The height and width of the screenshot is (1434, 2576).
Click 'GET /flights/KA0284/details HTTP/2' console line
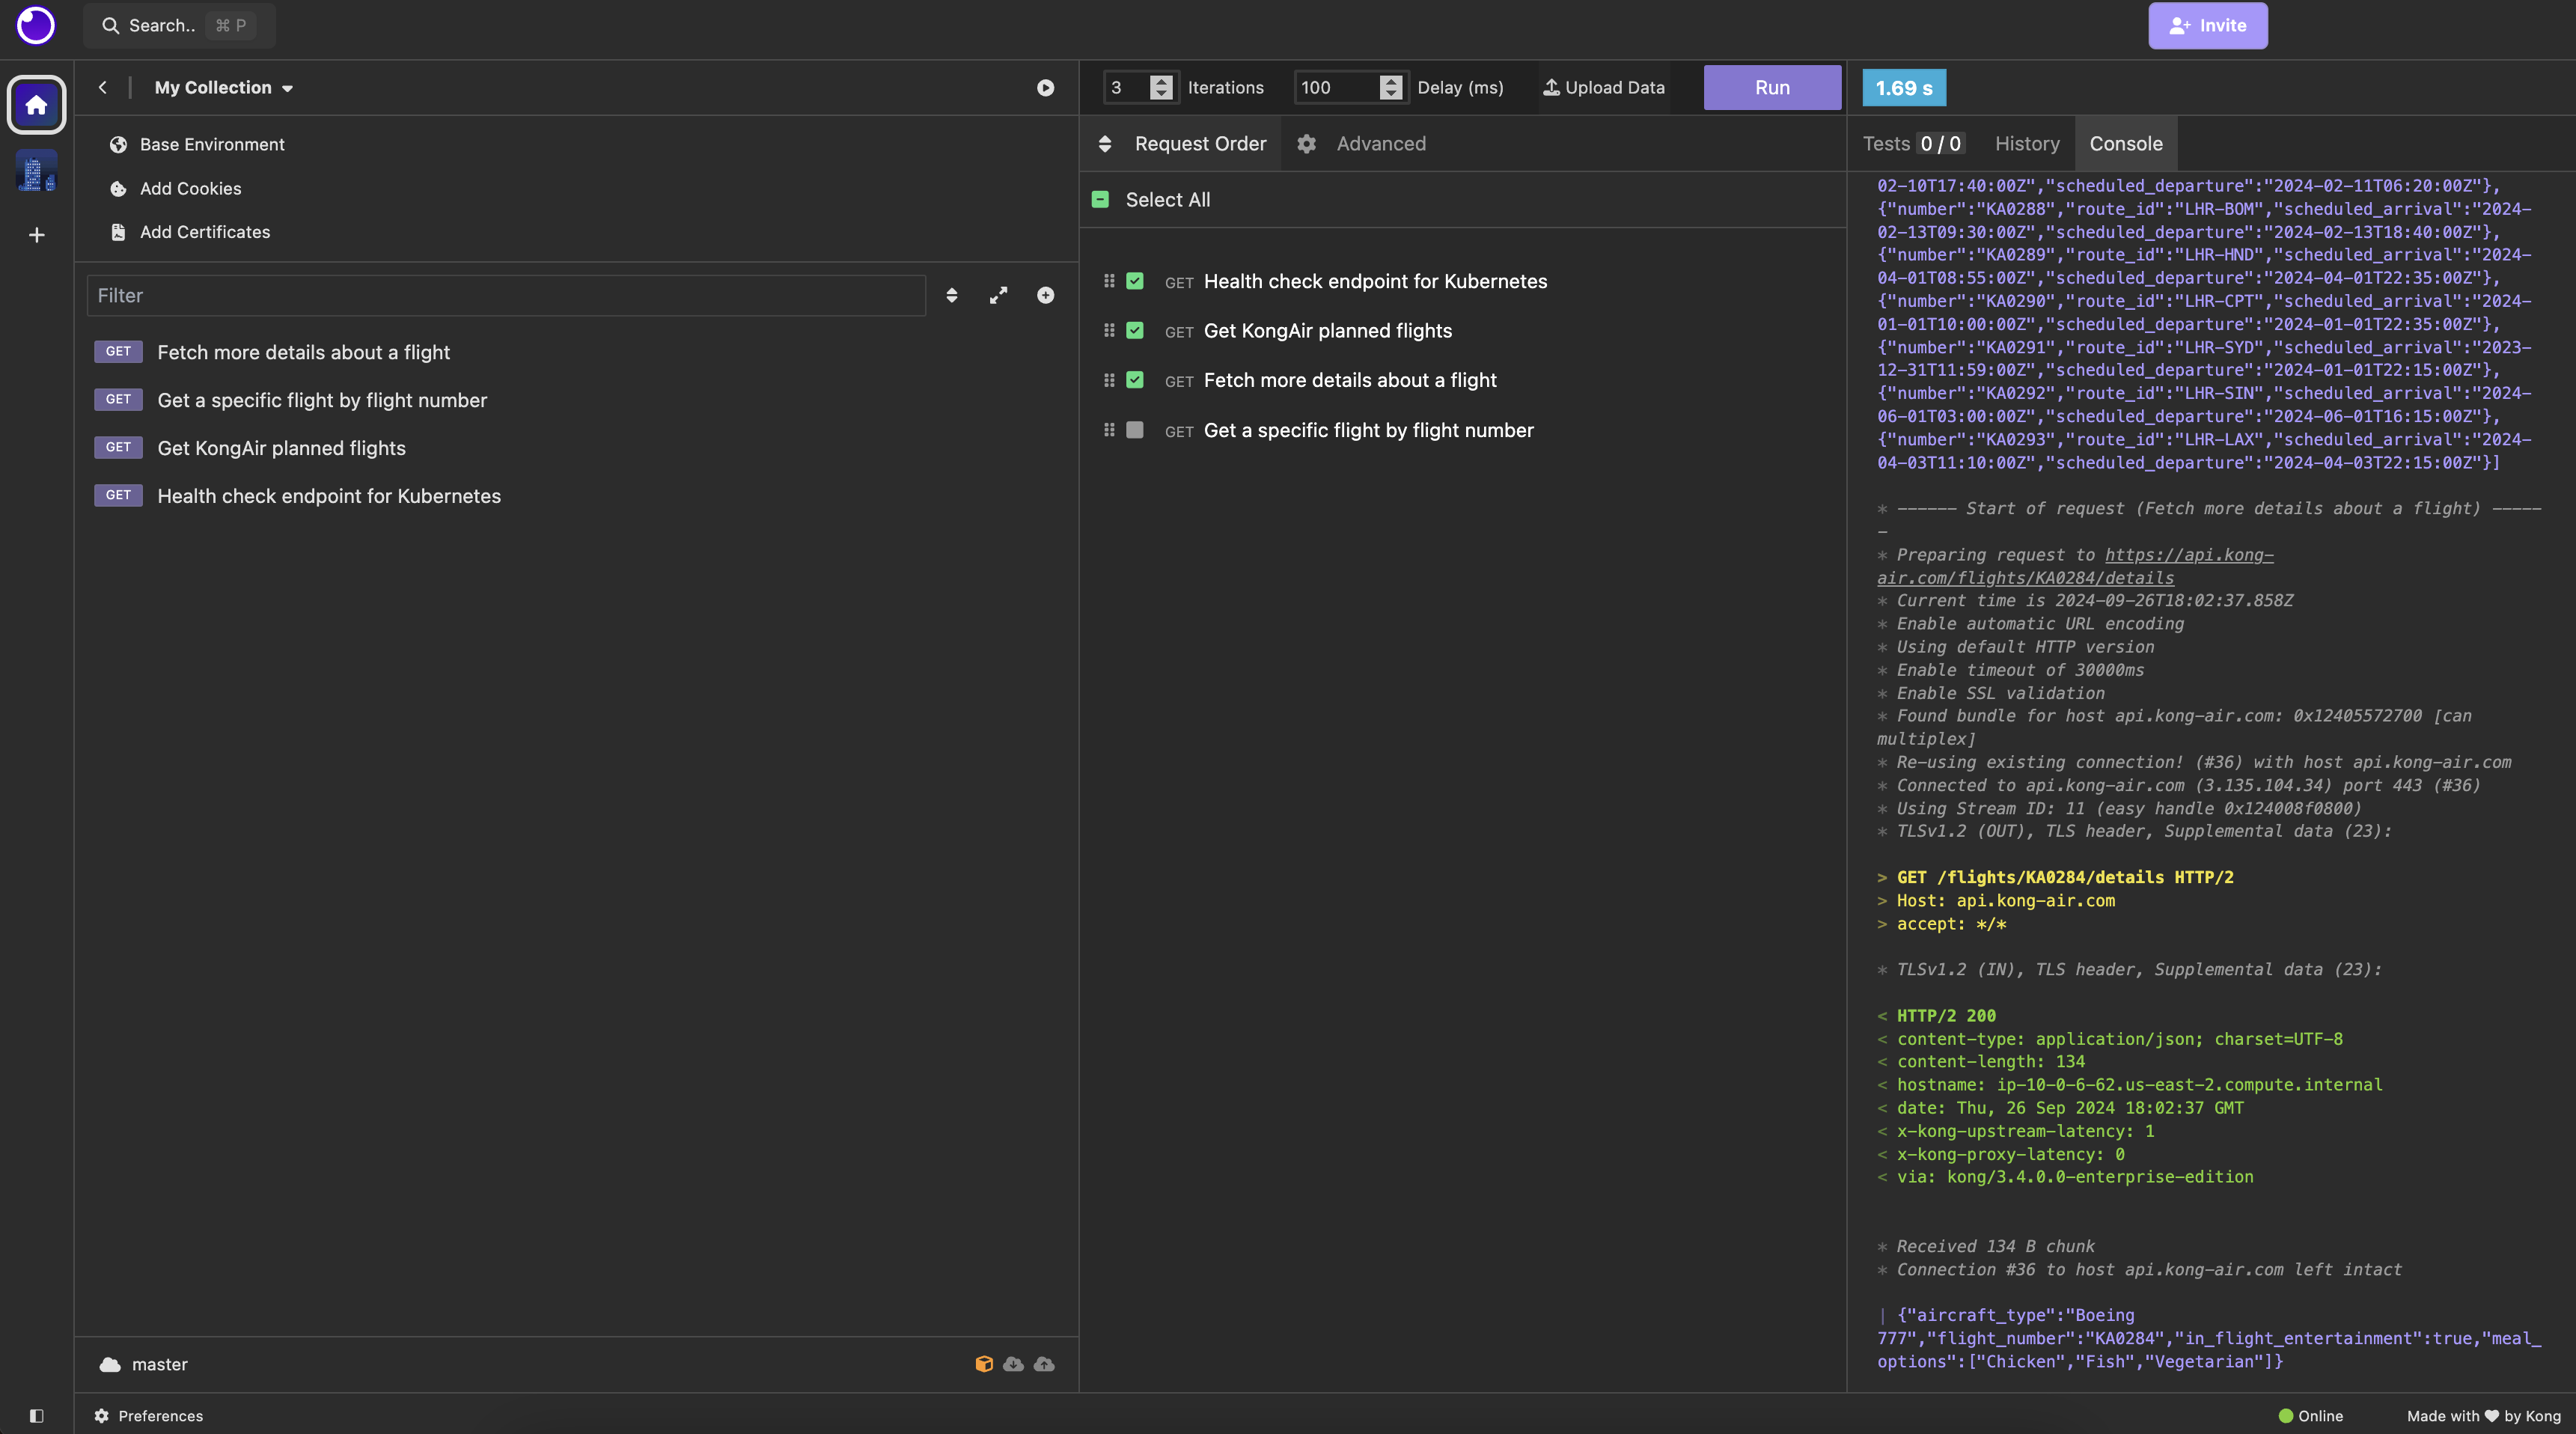[x=2065, y=877]
